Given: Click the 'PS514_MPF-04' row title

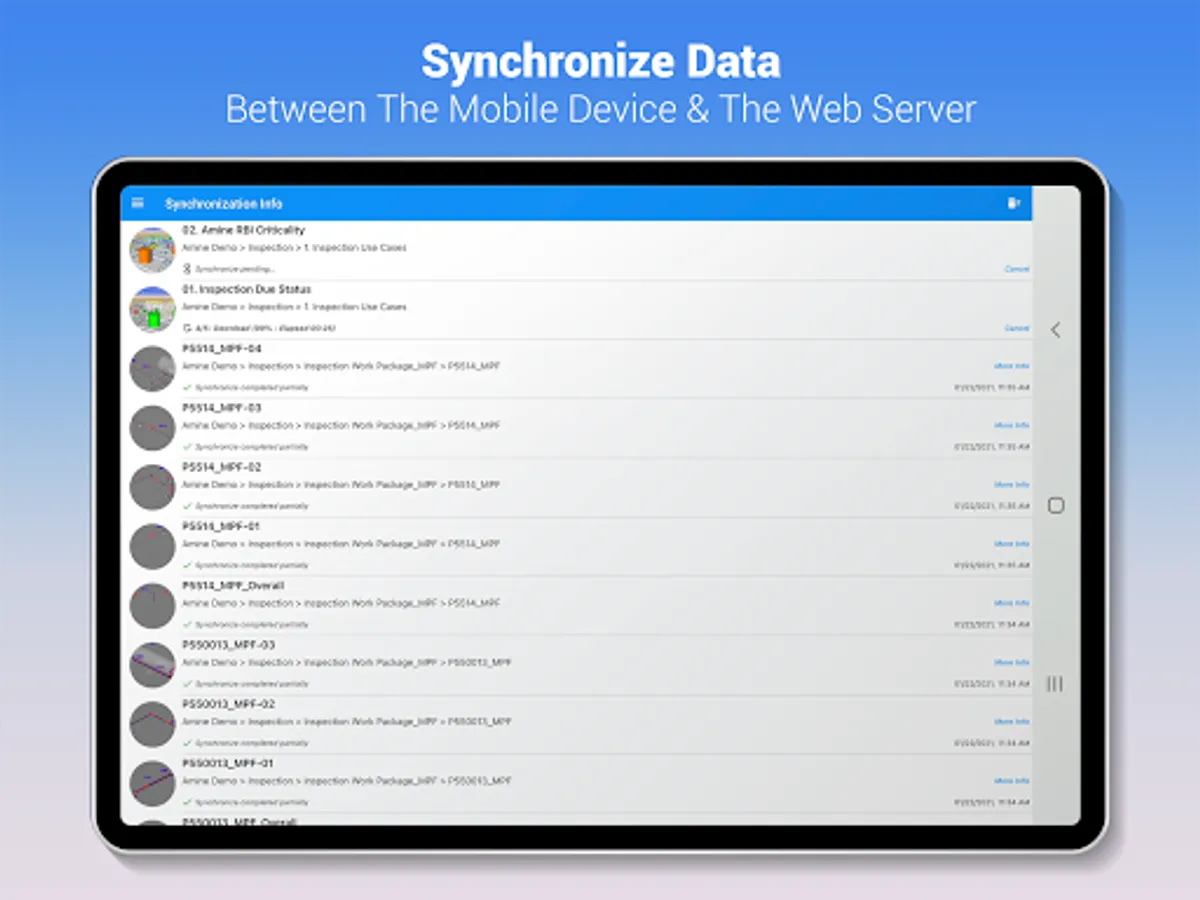Looking at the screenshot, I should [222, 348].
